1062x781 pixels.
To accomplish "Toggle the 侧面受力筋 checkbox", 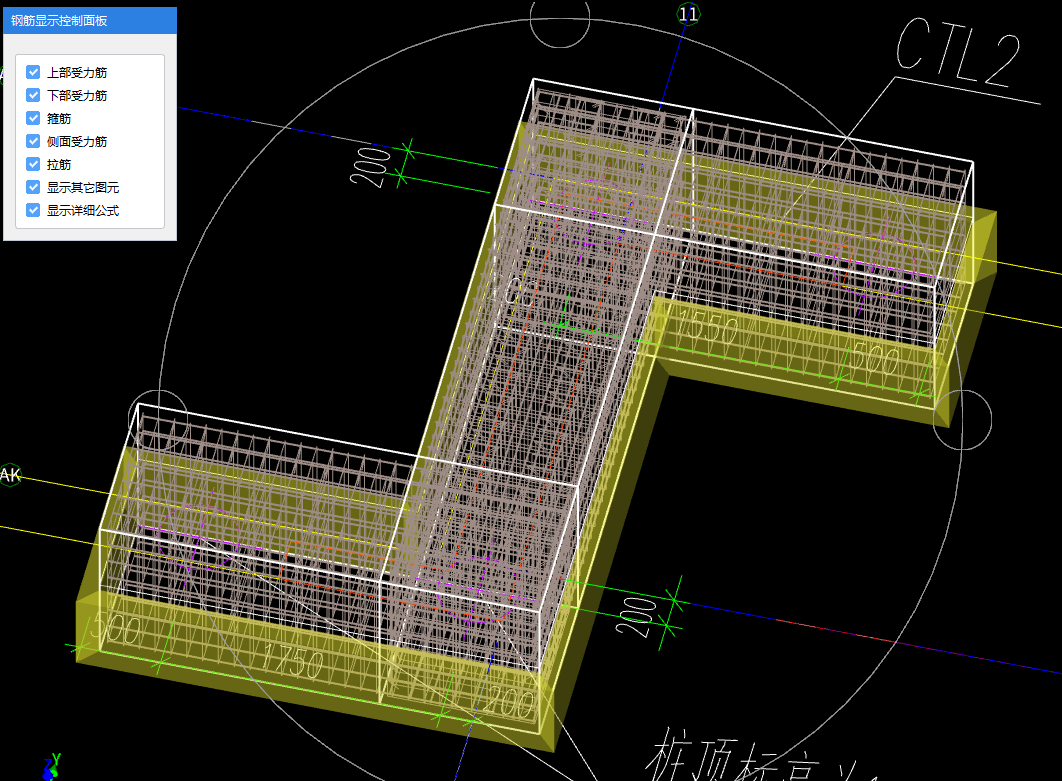I will (x=33, y=141).
